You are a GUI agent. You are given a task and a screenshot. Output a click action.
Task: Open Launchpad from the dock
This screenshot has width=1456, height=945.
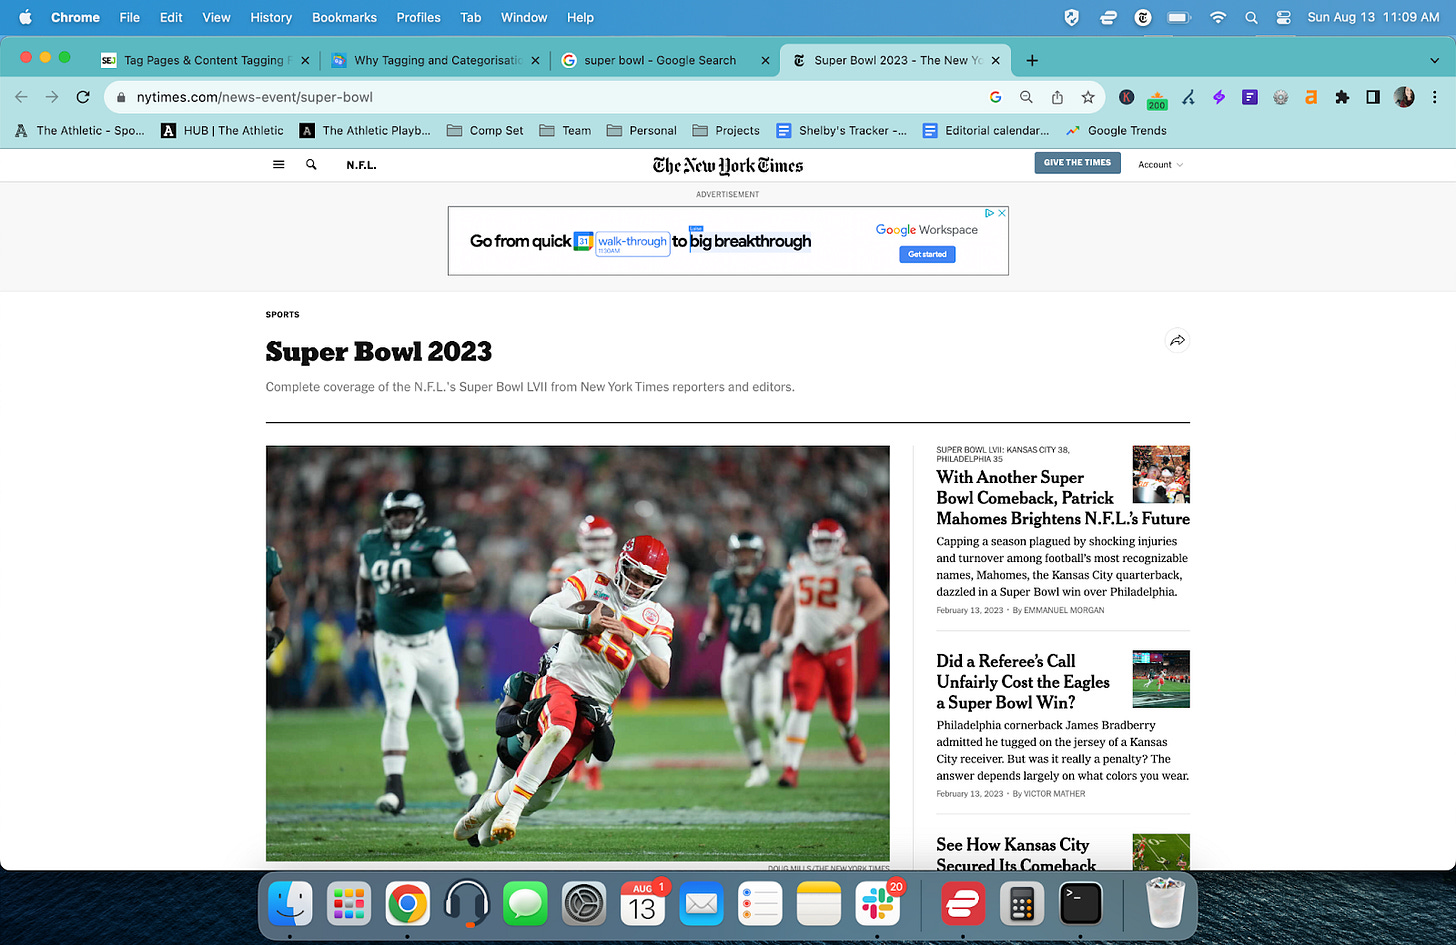pyautogui.click(x=349, y=904)
